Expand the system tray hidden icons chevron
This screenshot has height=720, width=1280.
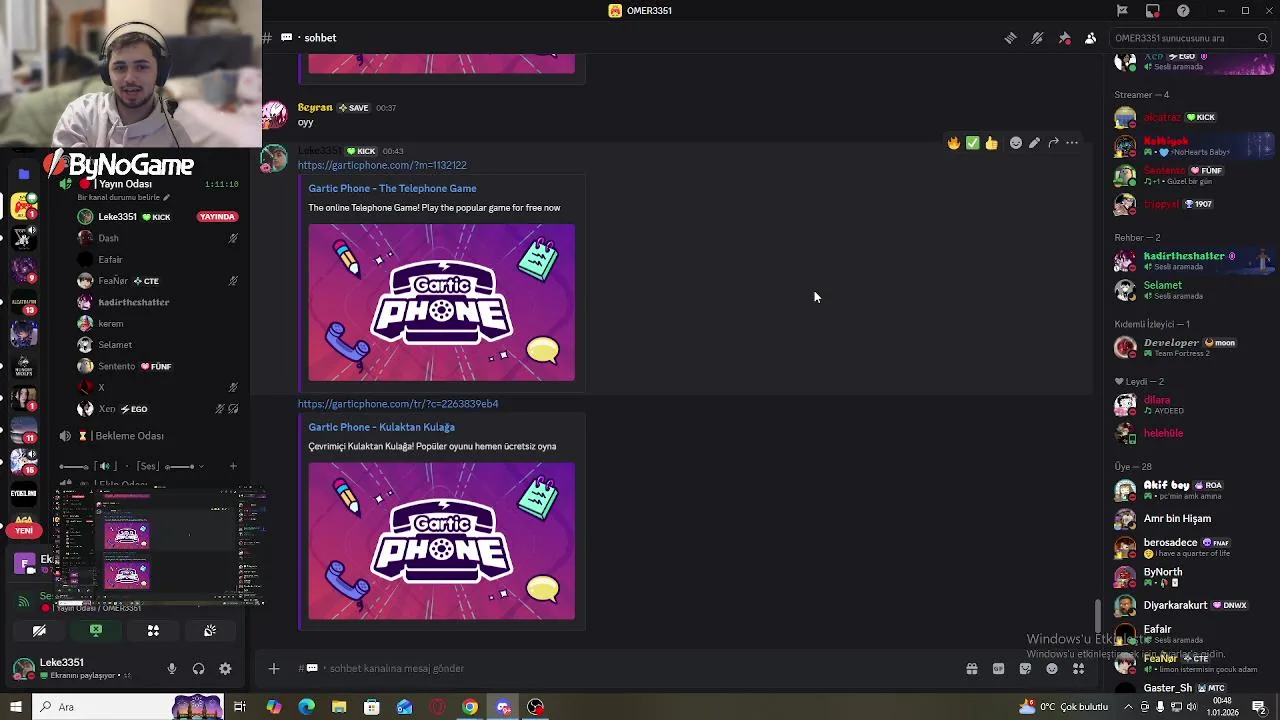1126,707
